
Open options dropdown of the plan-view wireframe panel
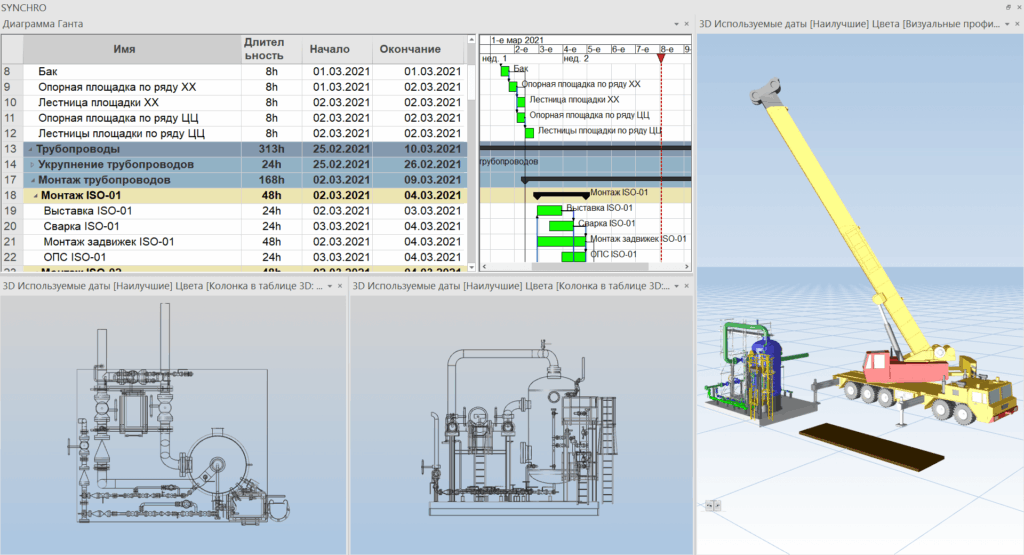330,286
